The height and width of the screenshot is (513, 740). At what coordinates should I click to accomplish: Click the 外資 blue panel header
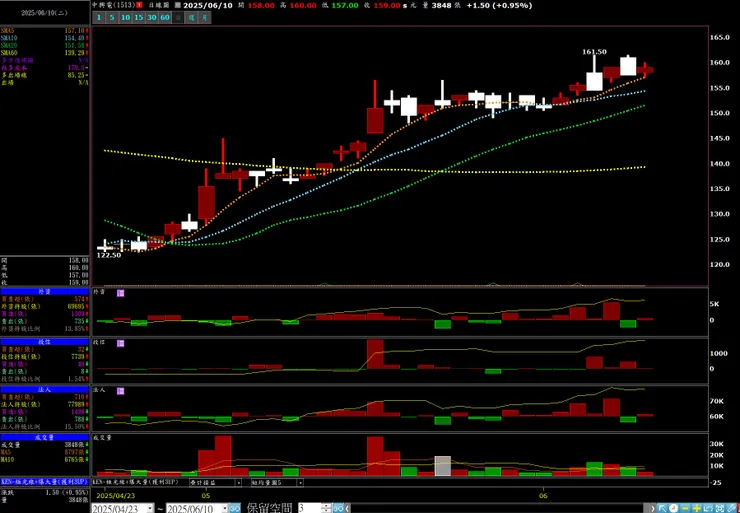coord(44,292)
